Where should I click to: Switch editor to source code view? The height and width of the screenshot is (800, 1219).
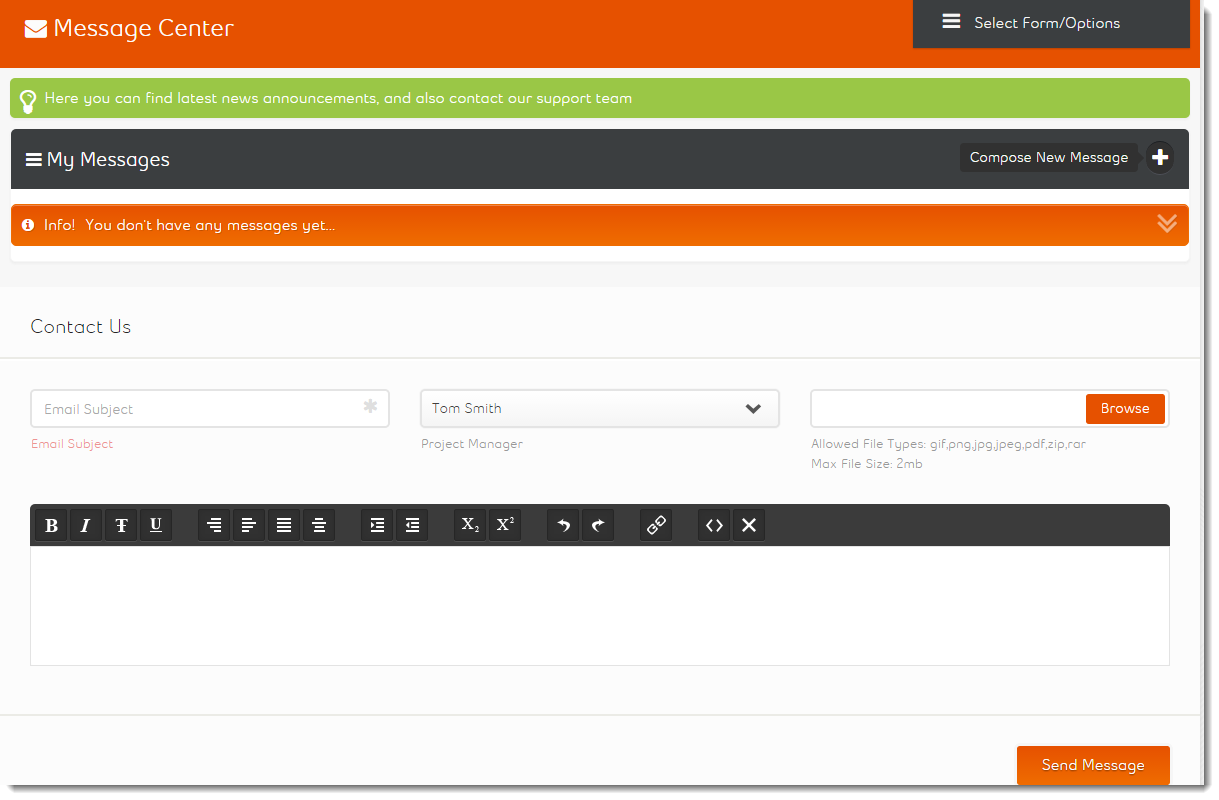(x=714, y=525)
